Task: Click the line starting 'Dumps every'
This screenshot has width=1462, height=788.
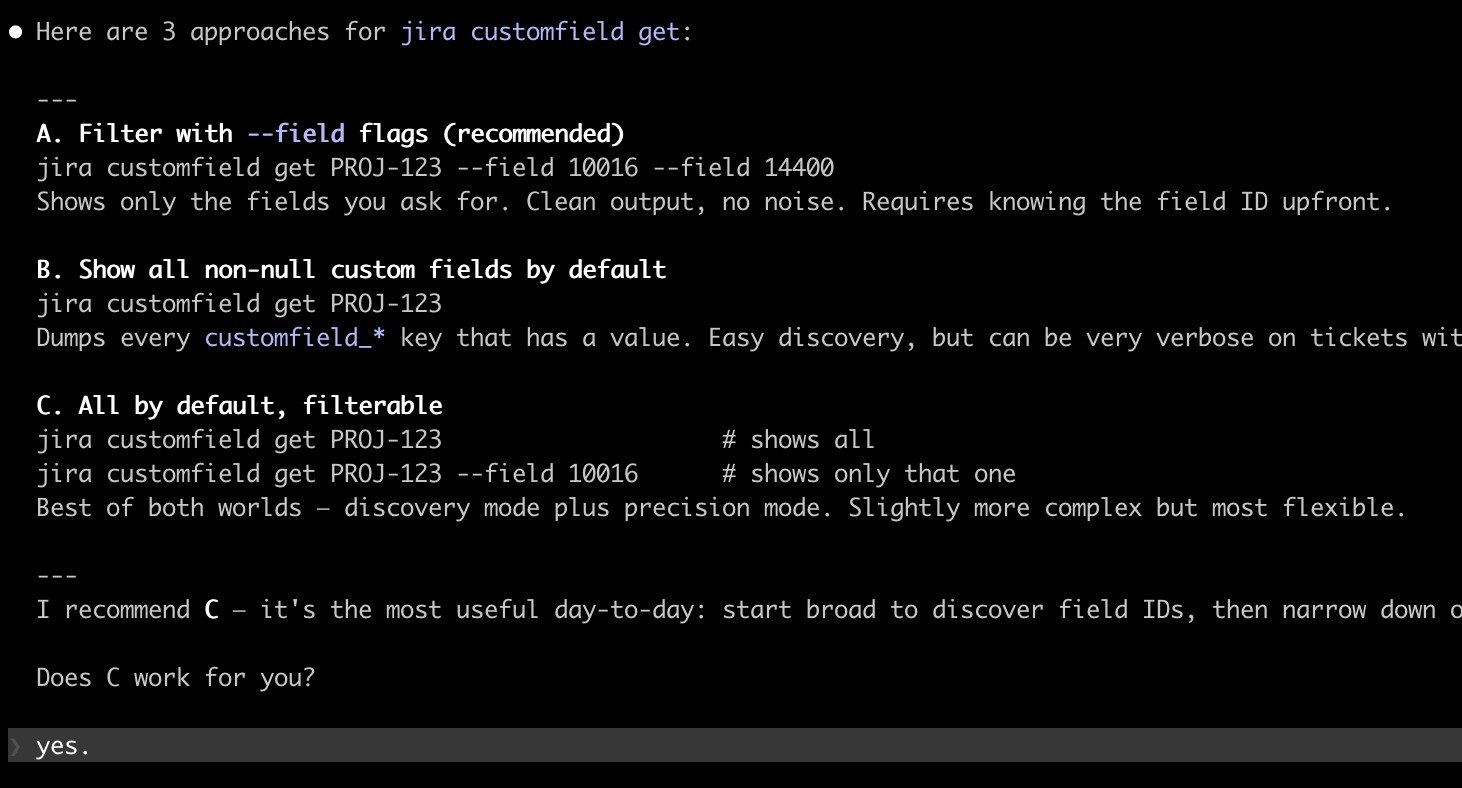Action: point(740,338)
